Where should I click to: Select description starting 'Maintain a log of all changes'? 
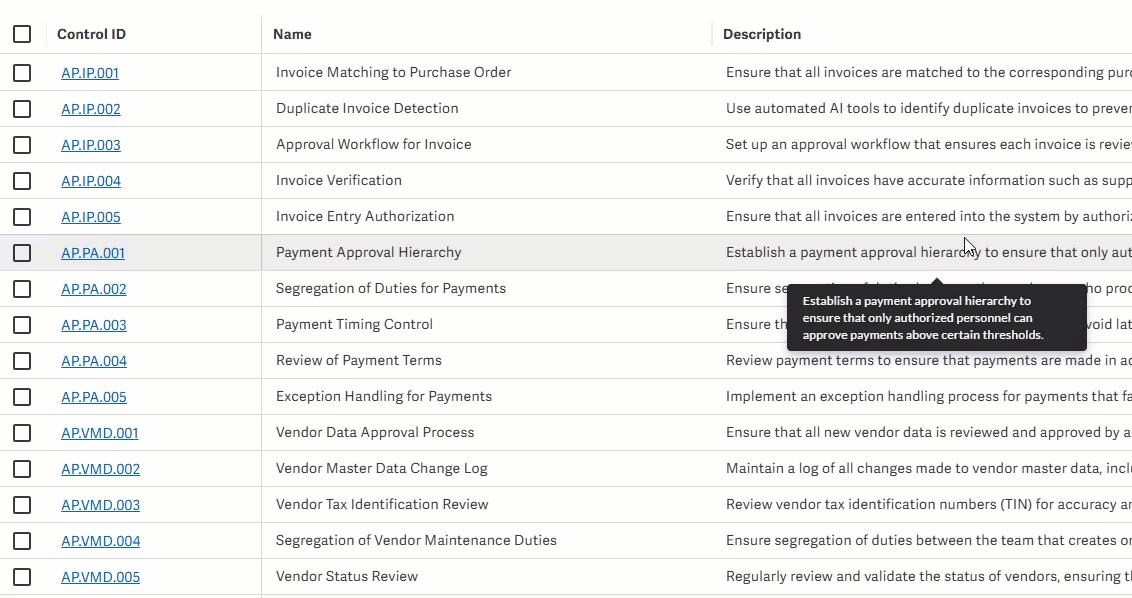click(x=928, y=469)
